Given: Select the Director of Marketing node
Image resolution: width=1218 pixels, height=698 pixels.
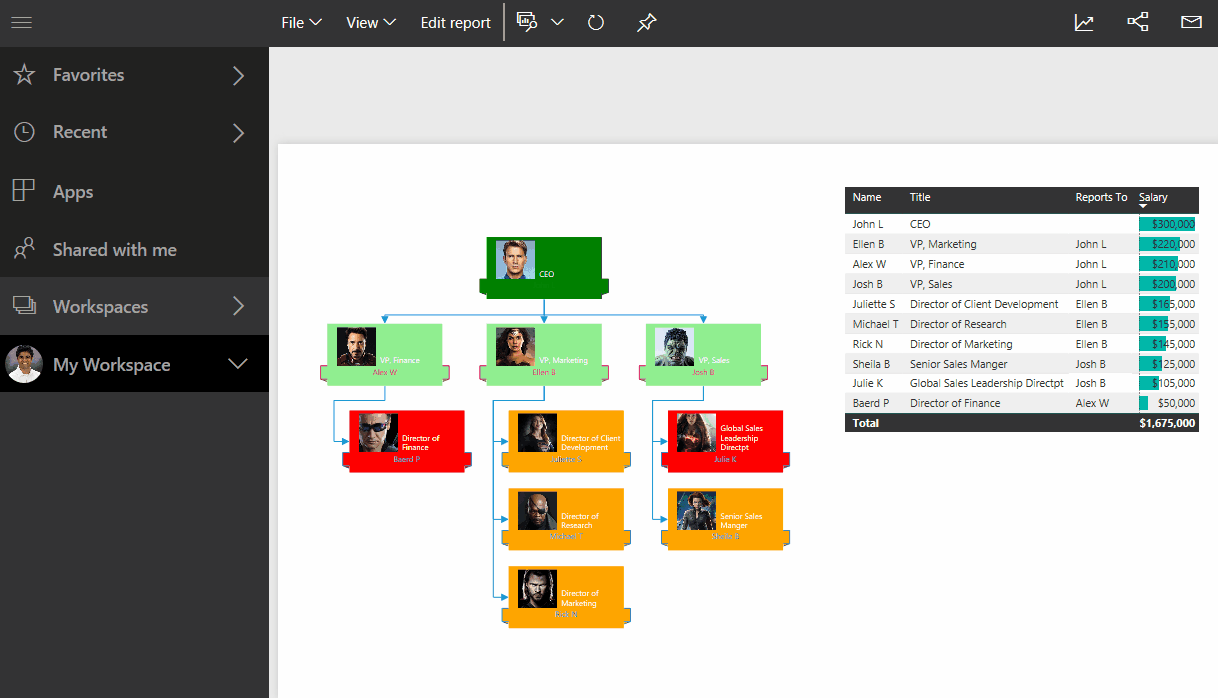Looking at the screenshot, I should point(566,596).
